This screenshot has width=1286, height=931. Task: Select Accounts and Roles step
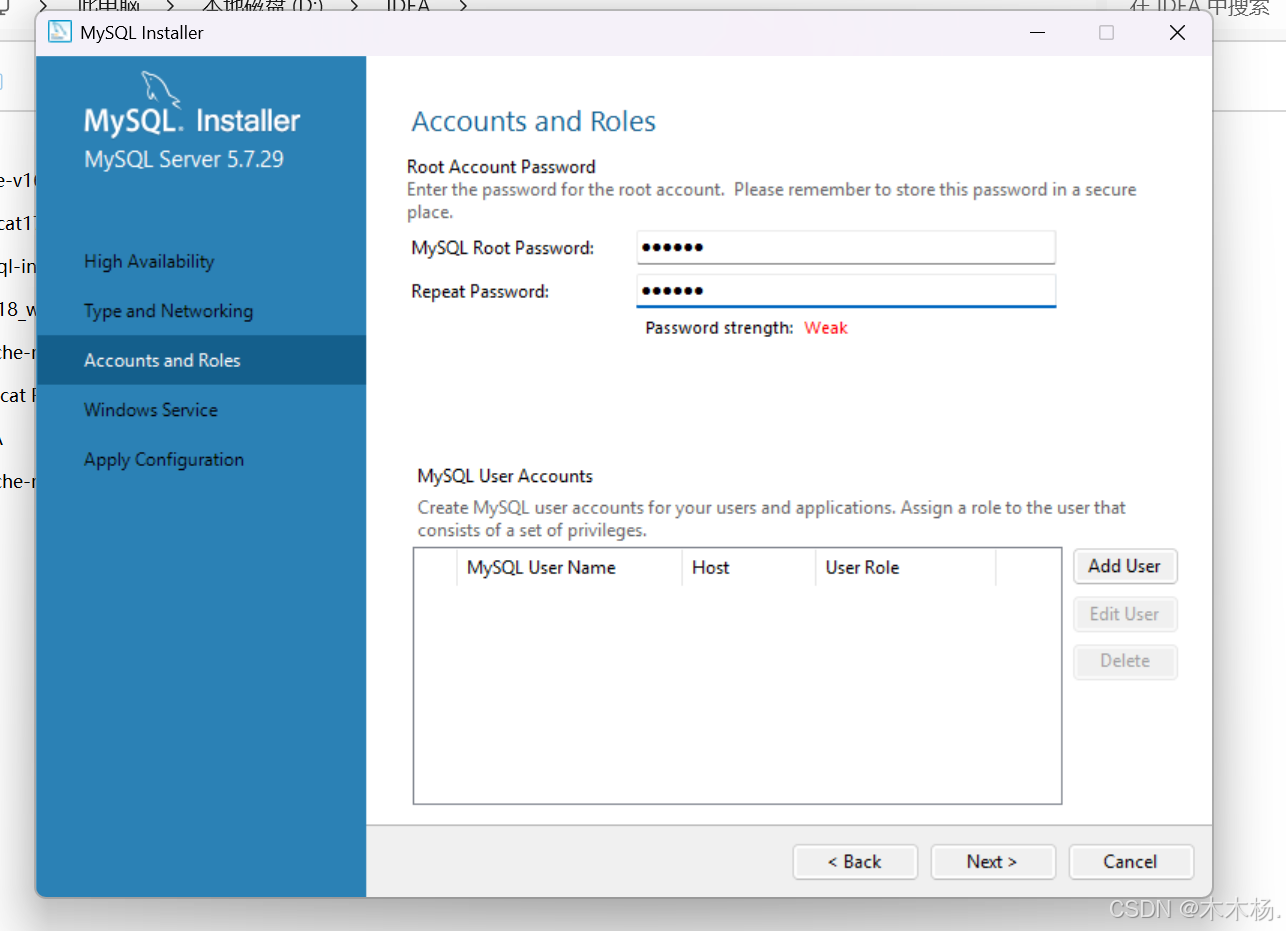pyautogui.click(x=201, y=360)
